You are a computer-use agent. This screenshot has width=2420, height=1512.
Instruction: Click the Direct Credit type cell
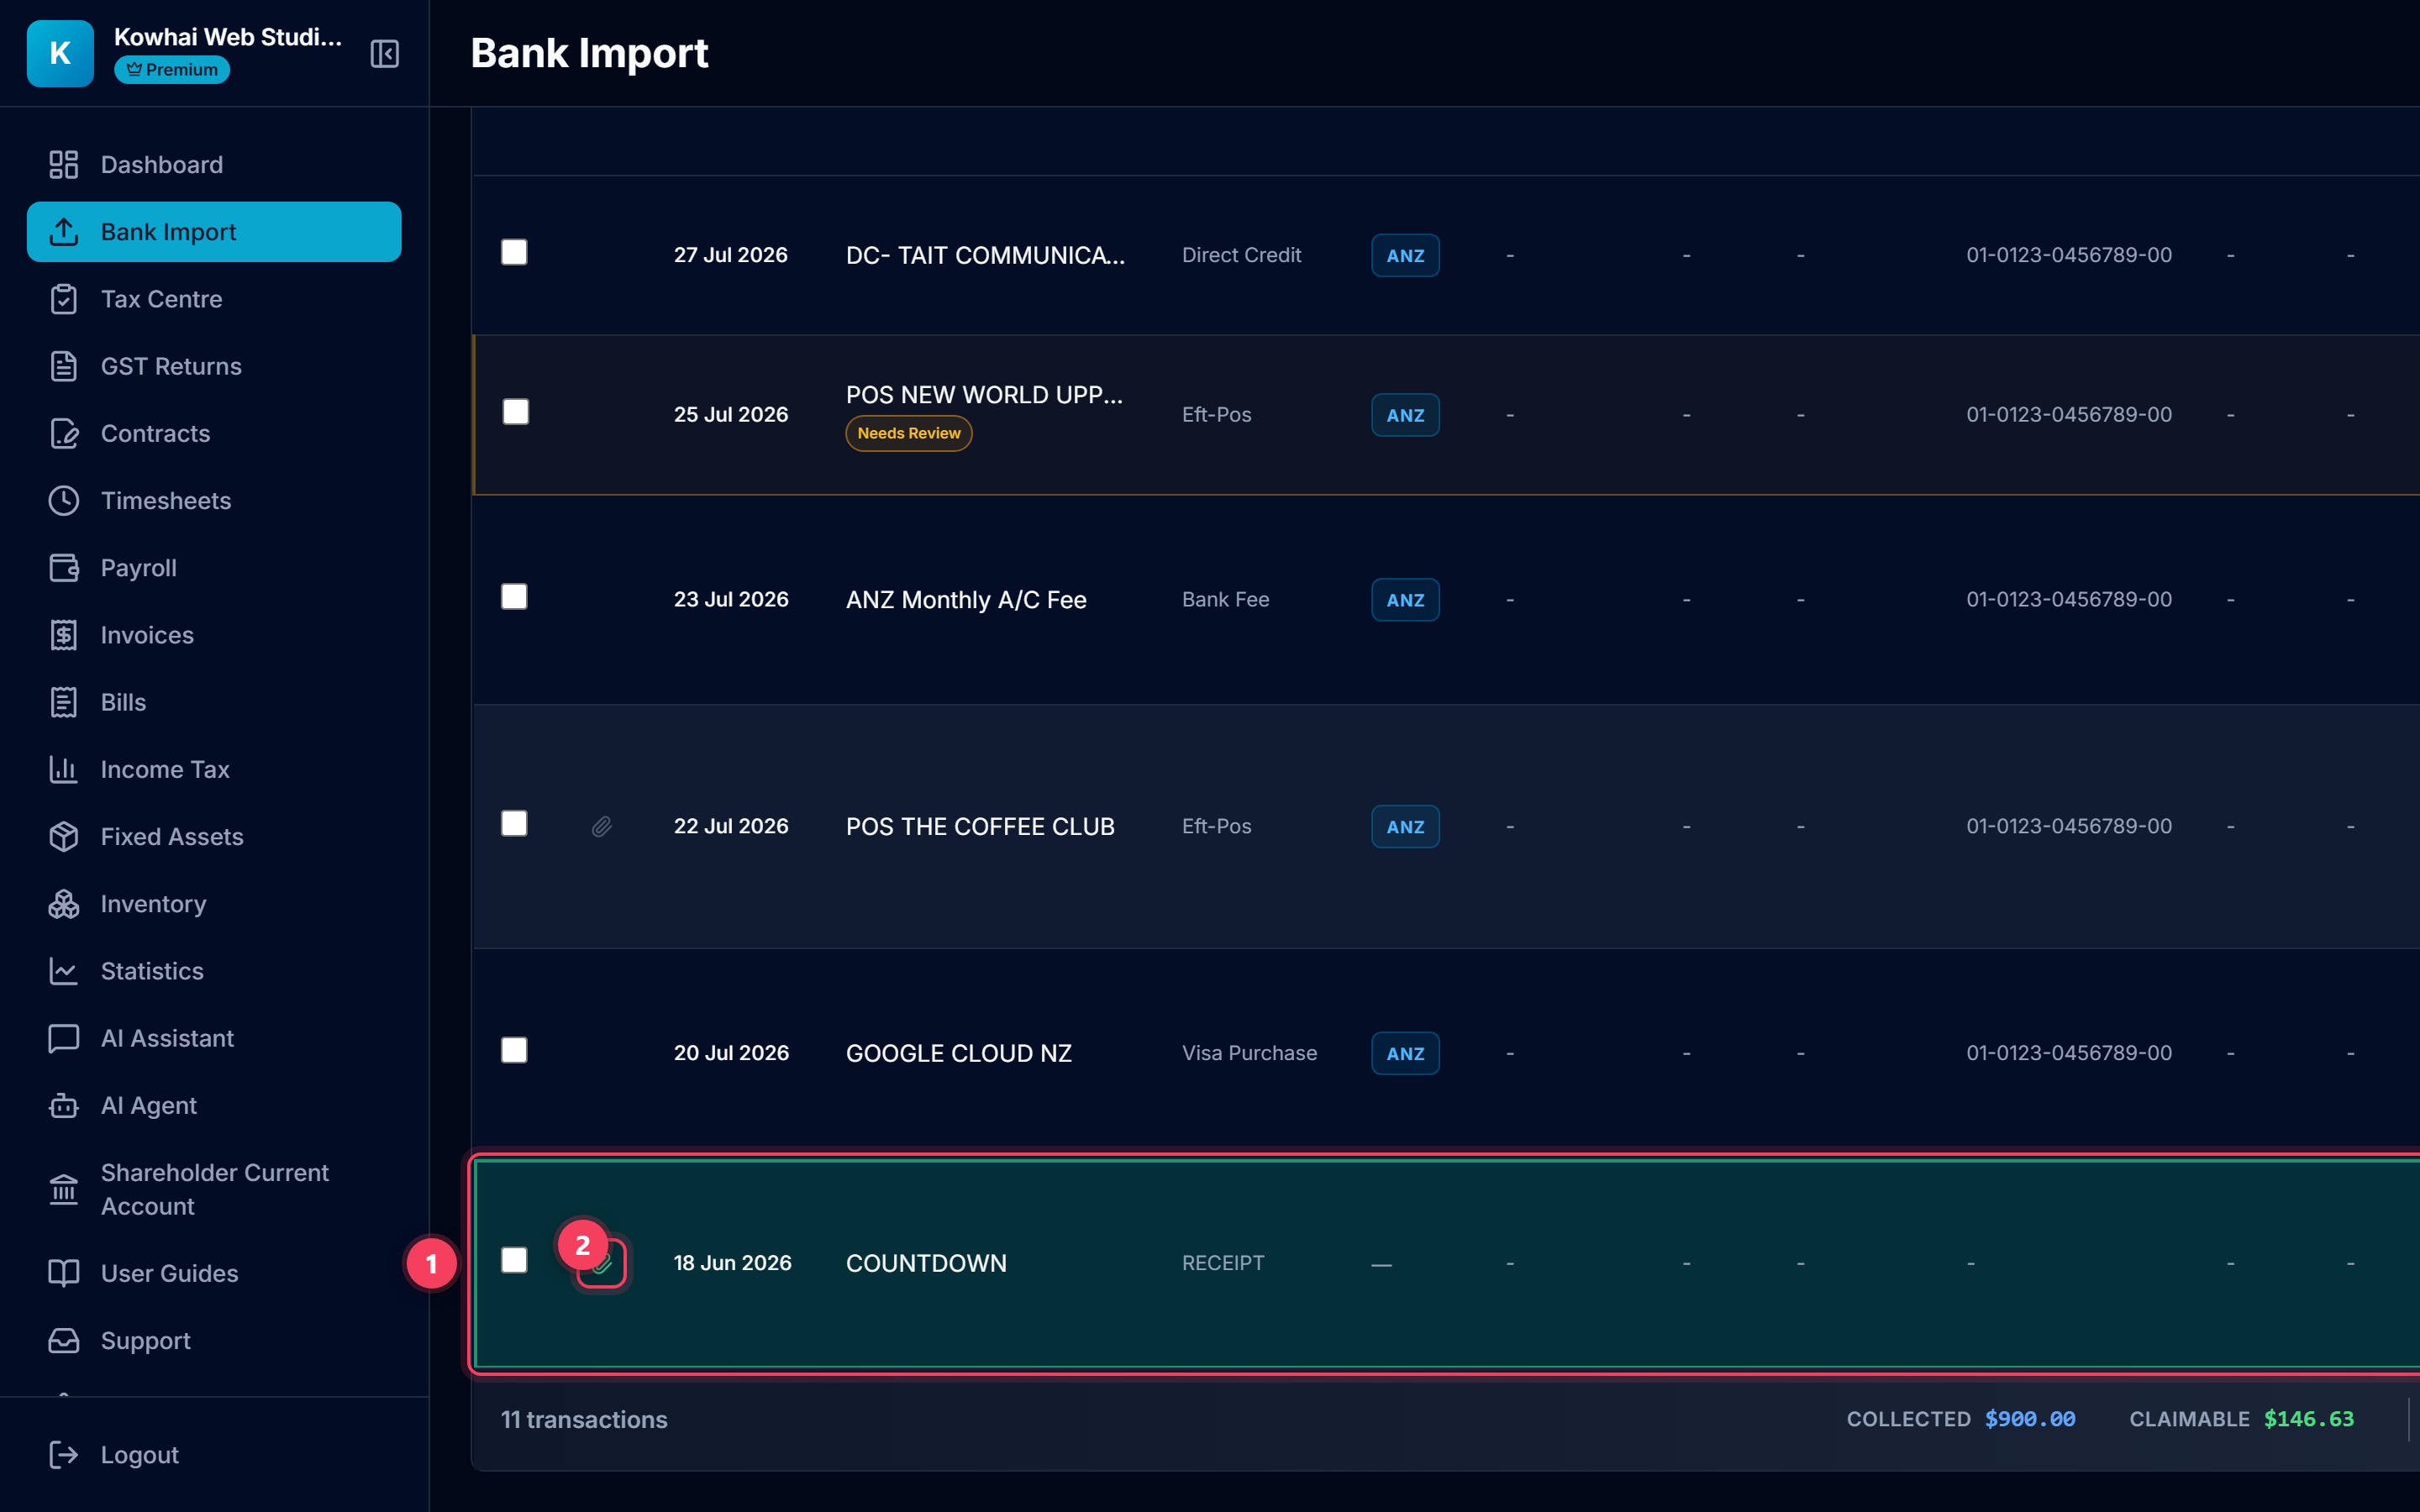1241,255
